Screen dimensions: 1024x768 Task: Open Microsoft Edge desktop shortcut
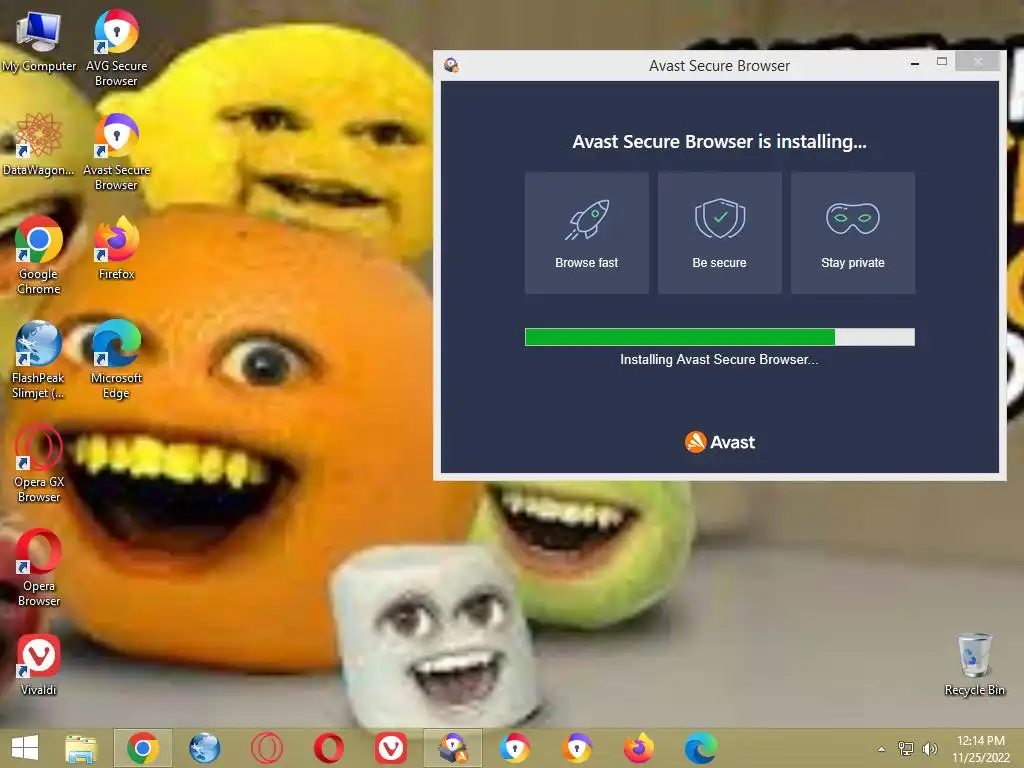coord(116,359)
